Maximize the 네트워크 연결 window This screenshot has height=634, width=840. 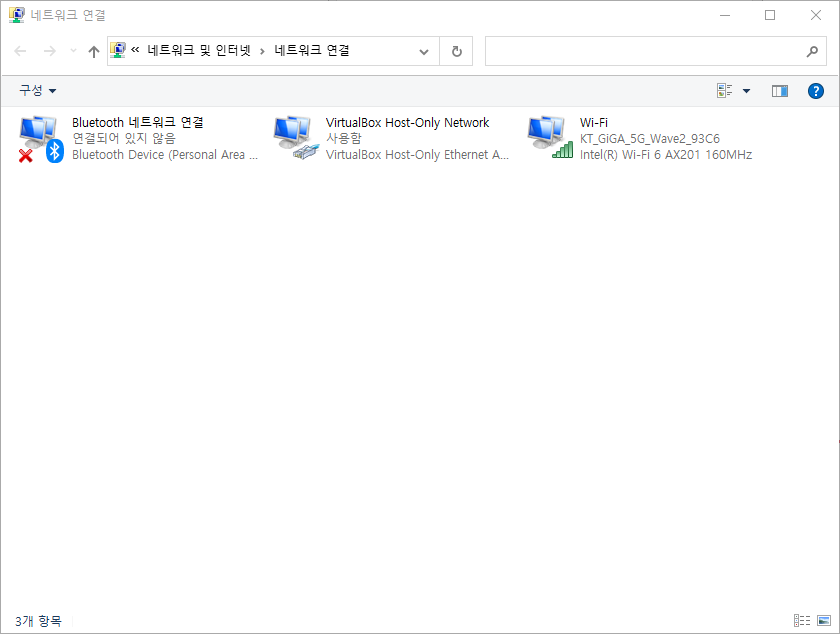770,15
